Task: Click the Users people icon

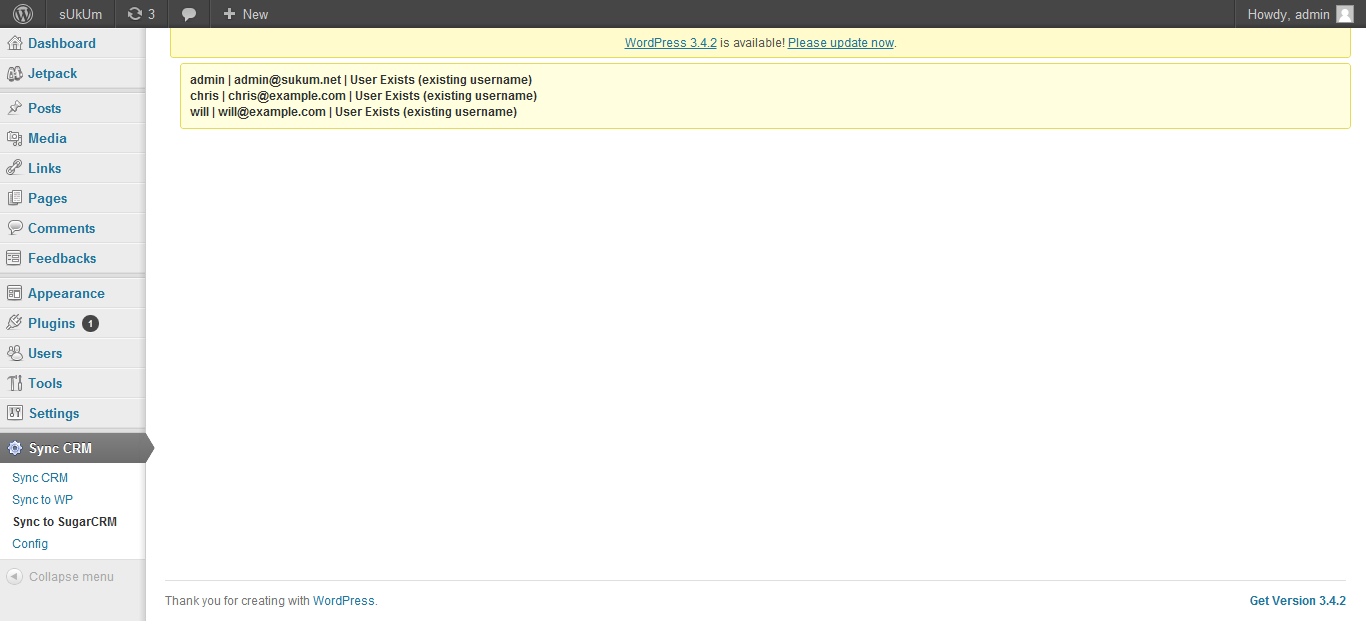Action: 14,353
